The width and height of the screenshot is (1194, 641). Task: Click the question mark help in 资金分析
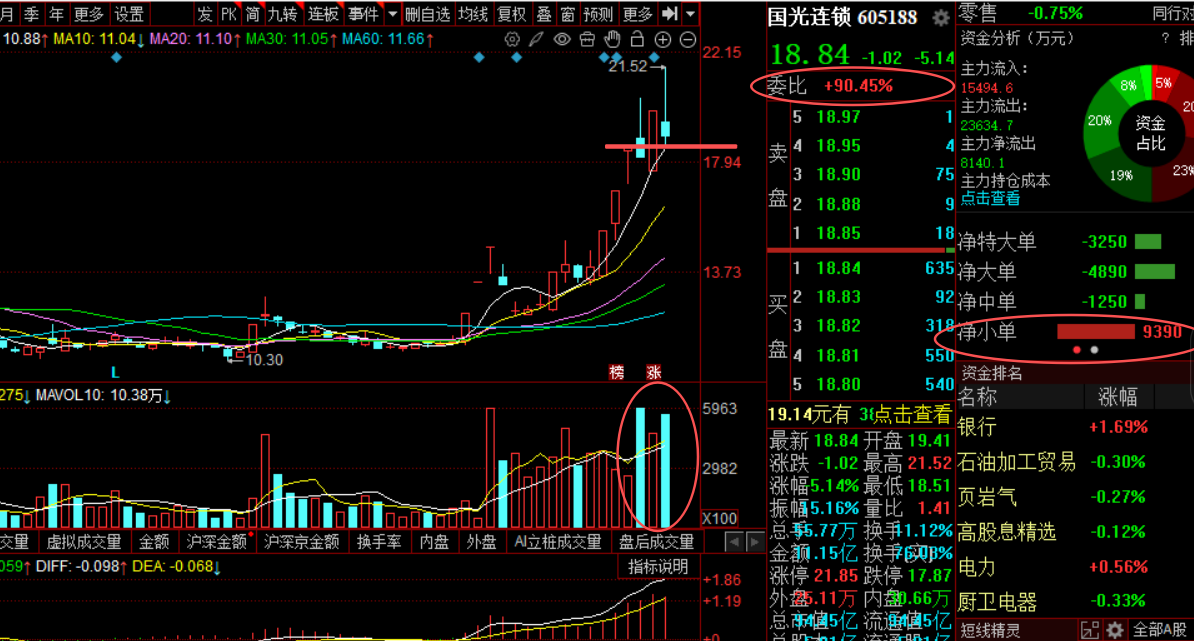1165,38
